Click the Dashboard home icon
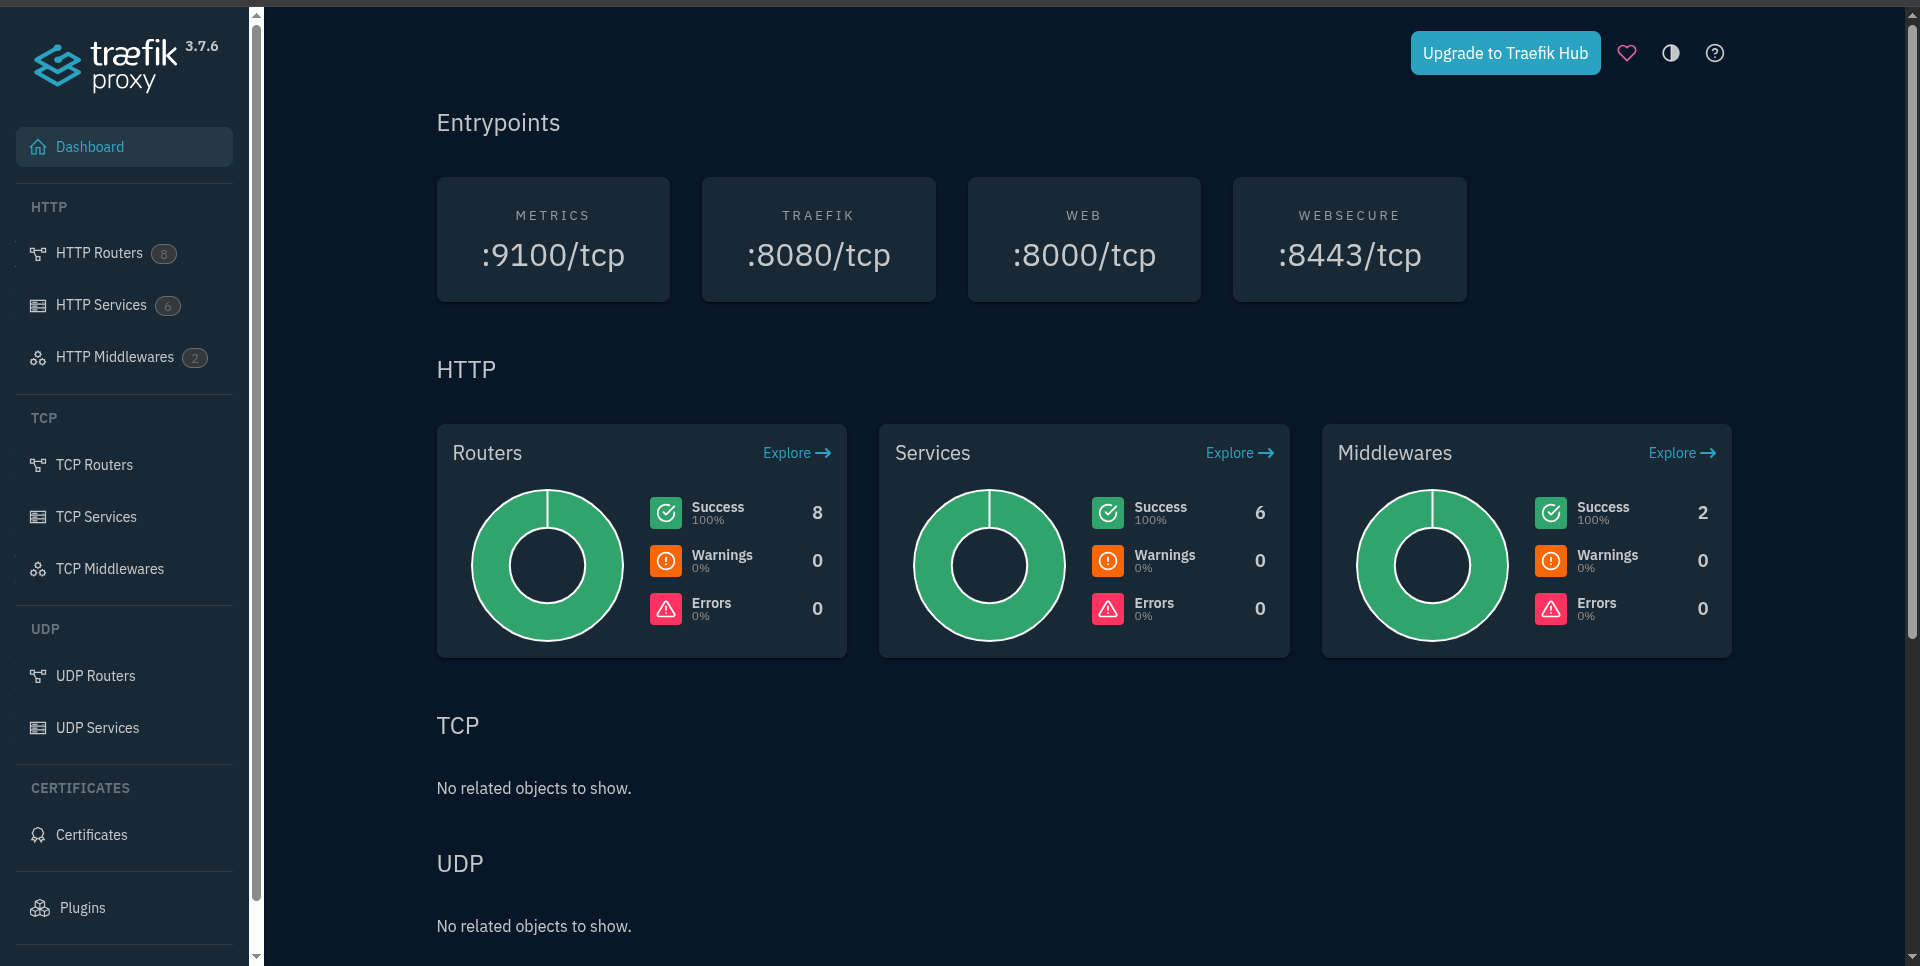Screen dimensions: 1920x966 coord(38,147)
